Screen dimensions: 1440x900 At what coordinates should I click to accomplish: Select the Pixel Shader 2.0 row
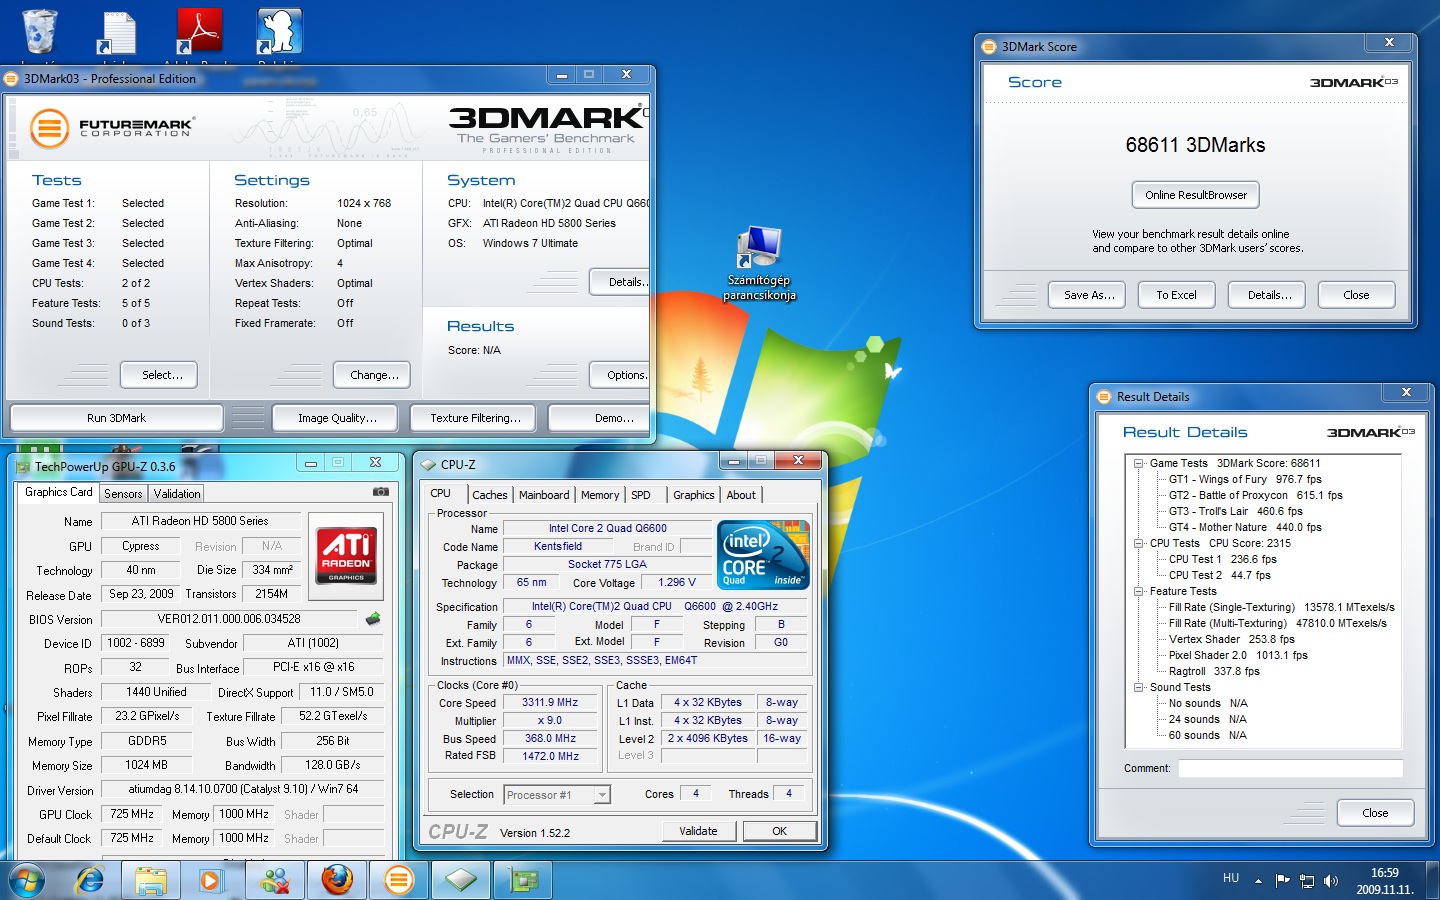[1238, 655]
